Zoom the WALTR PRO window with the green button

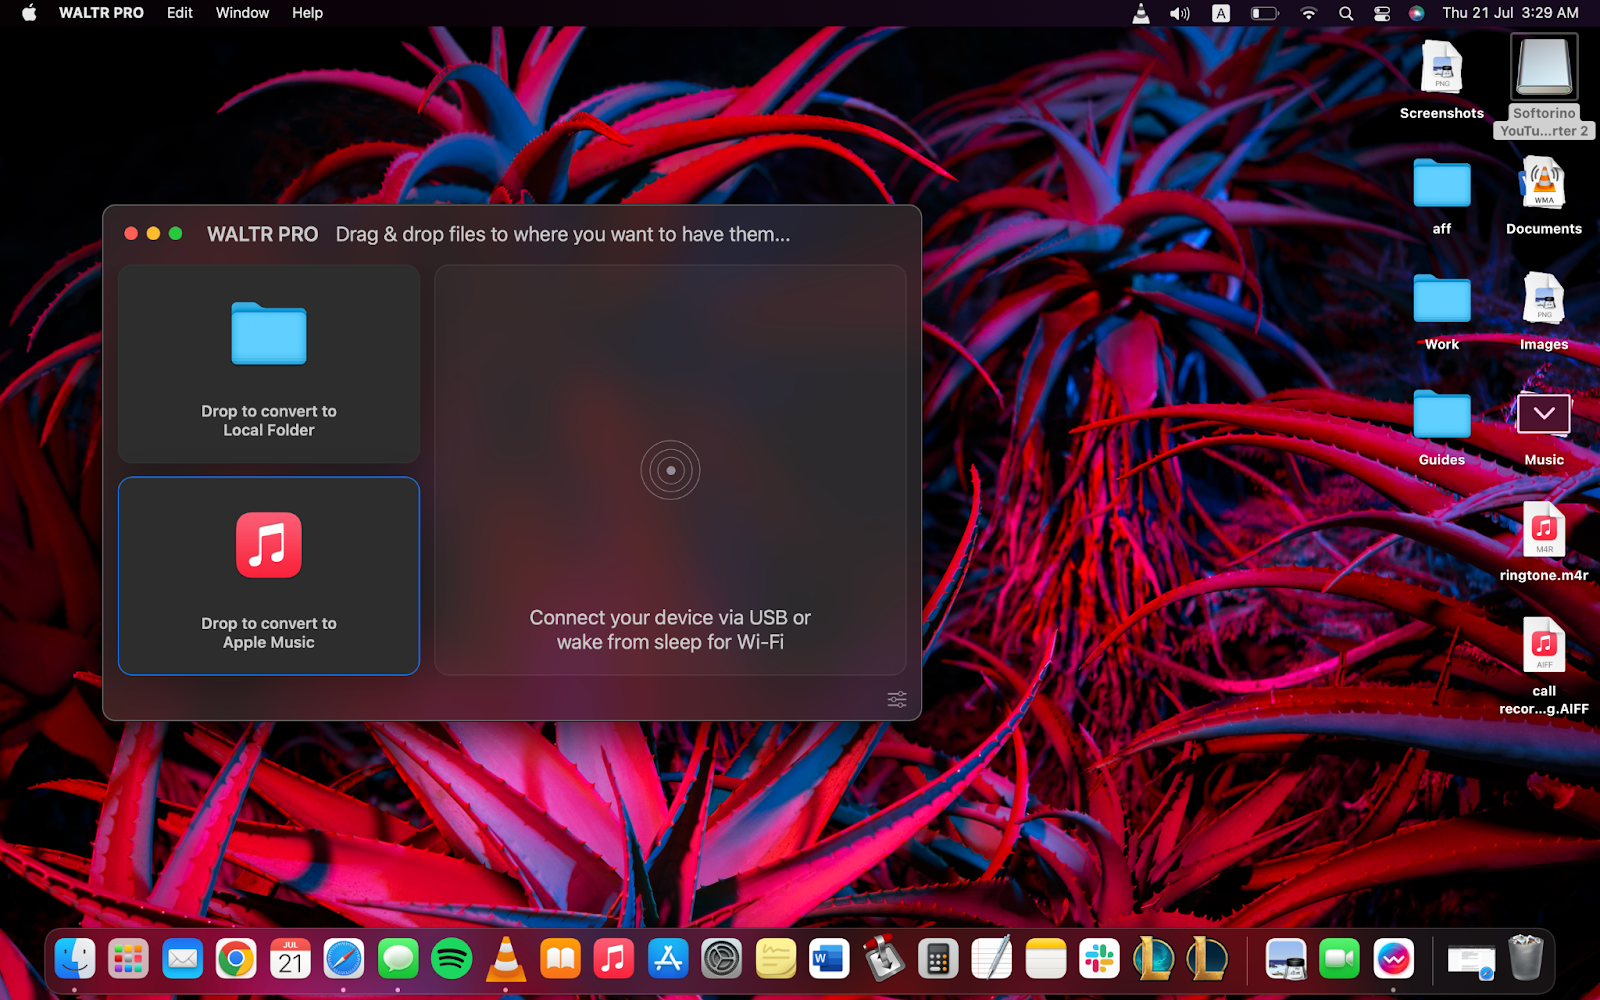[x=176, y=234]
